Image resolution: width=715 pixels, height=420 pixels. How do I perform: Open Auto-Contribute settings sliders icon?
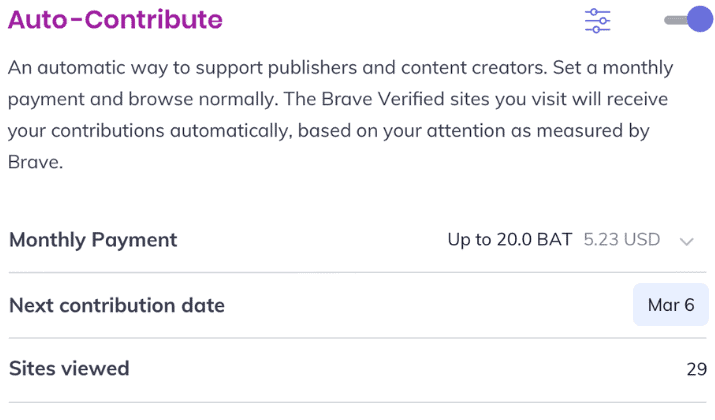[597, 21]
